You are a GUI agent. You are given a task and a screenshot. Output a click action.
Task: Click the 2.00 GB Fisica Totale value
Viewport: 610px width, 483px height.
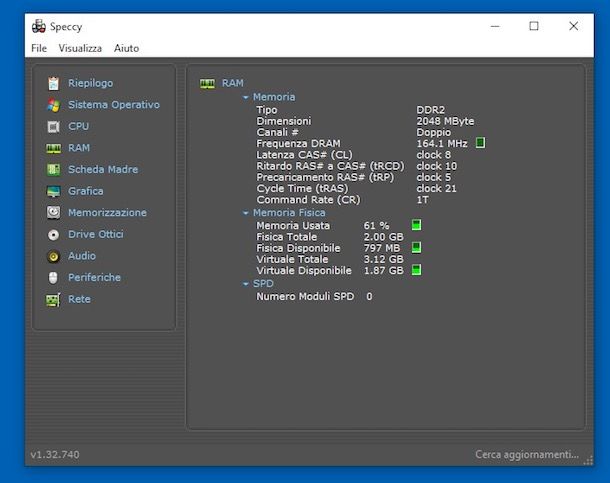[384, 237]
